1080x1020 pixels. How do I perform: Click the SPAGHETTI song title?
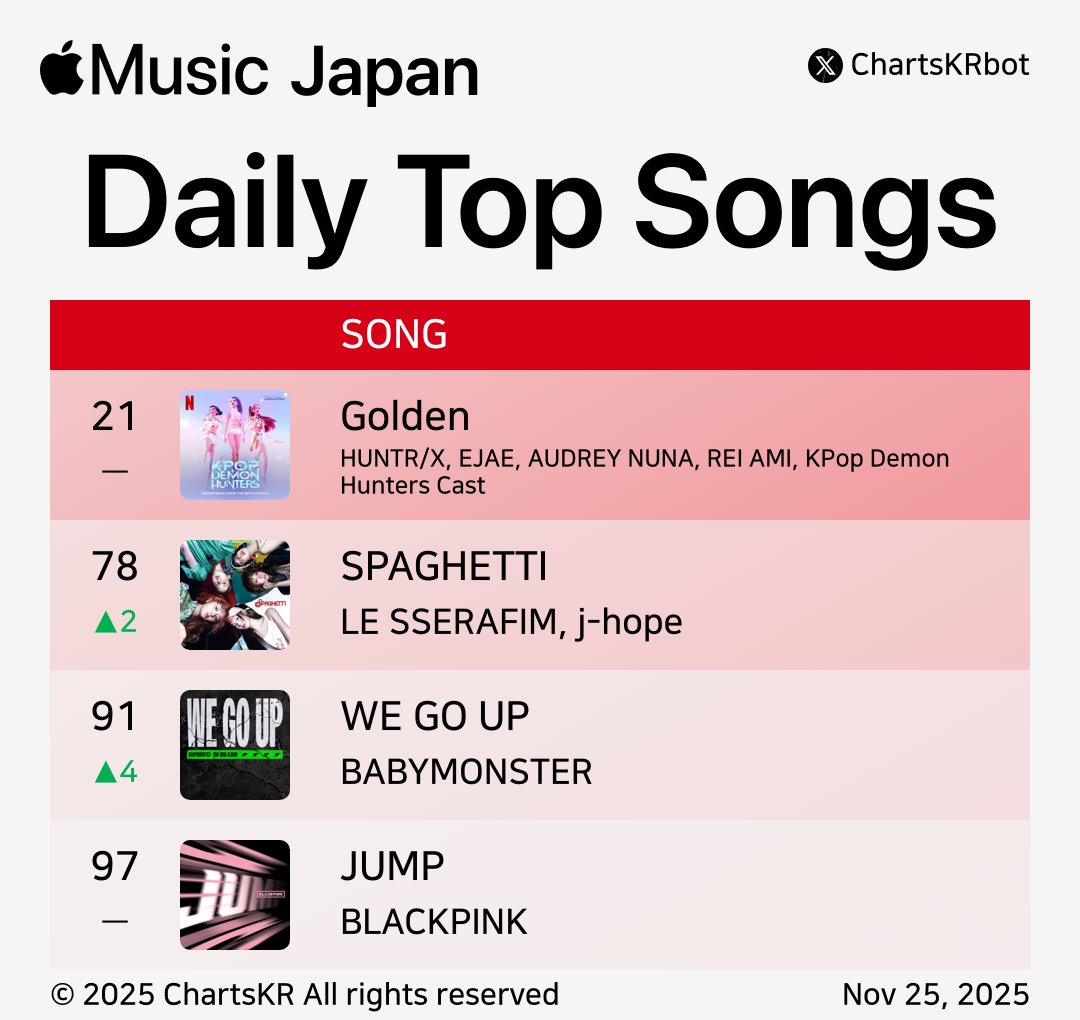click(x=444, y=567)
